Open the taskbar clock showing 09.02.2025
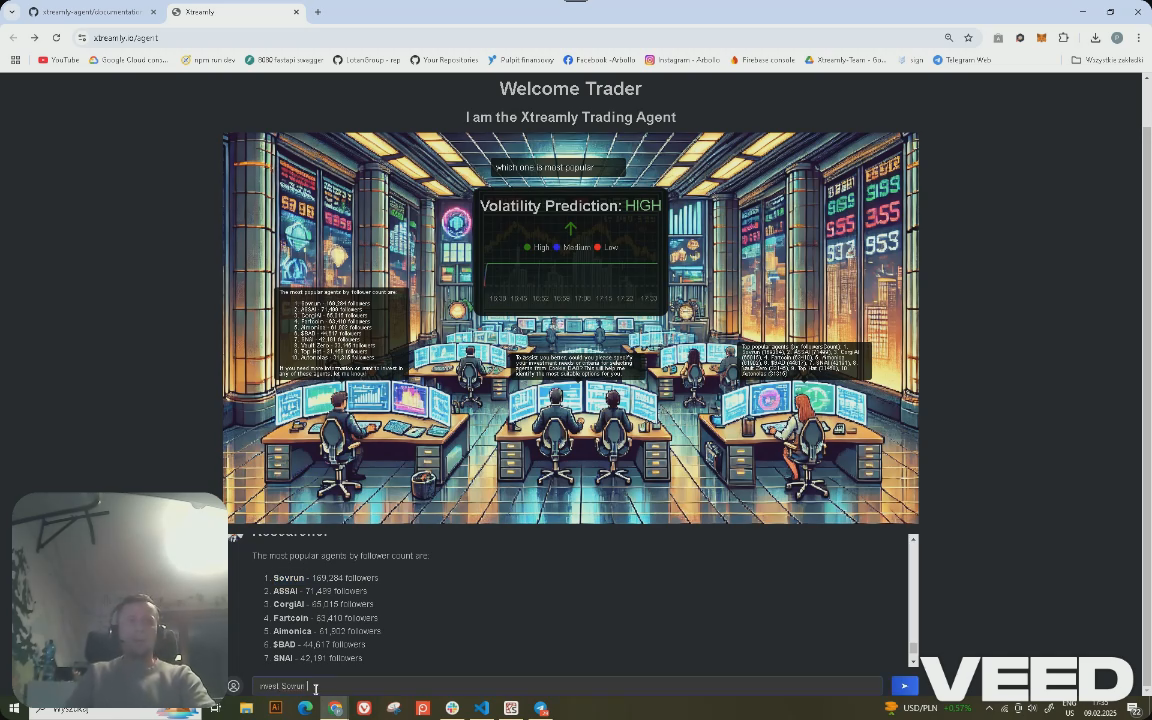 1099,708
